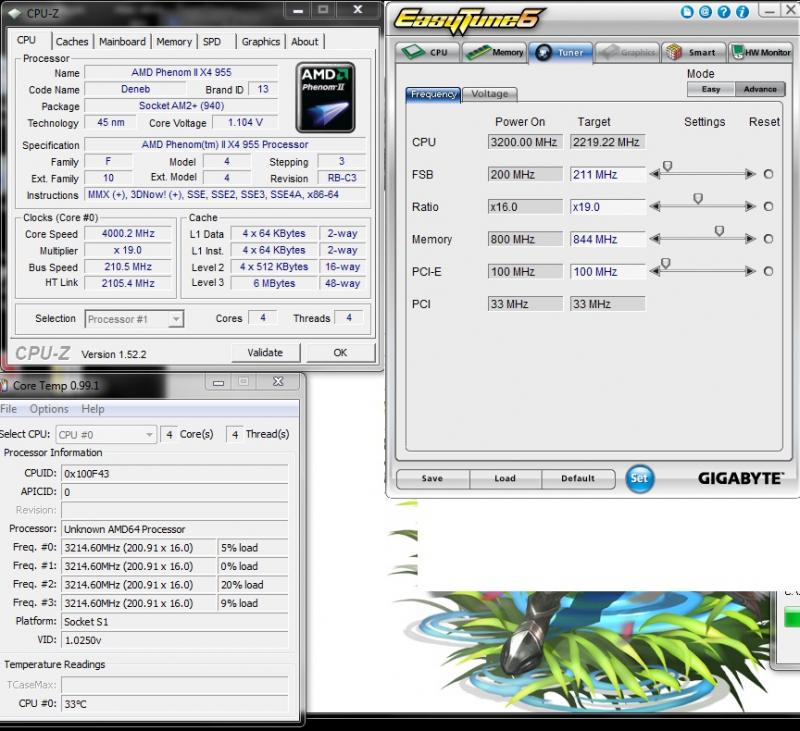Click the CPUID value 0x100F43 in Core Temp

[174, 473]
